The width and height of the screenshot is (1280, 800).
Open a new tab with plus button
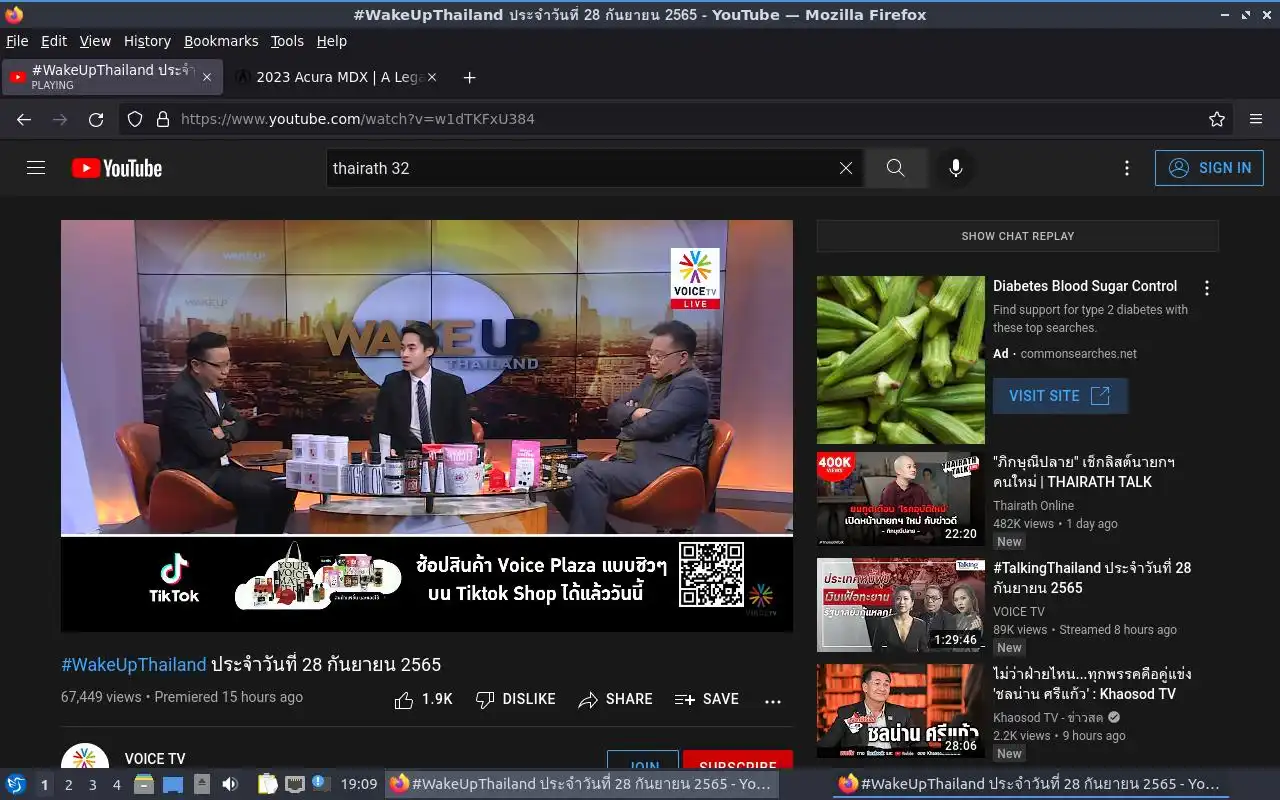click(469, 77)
